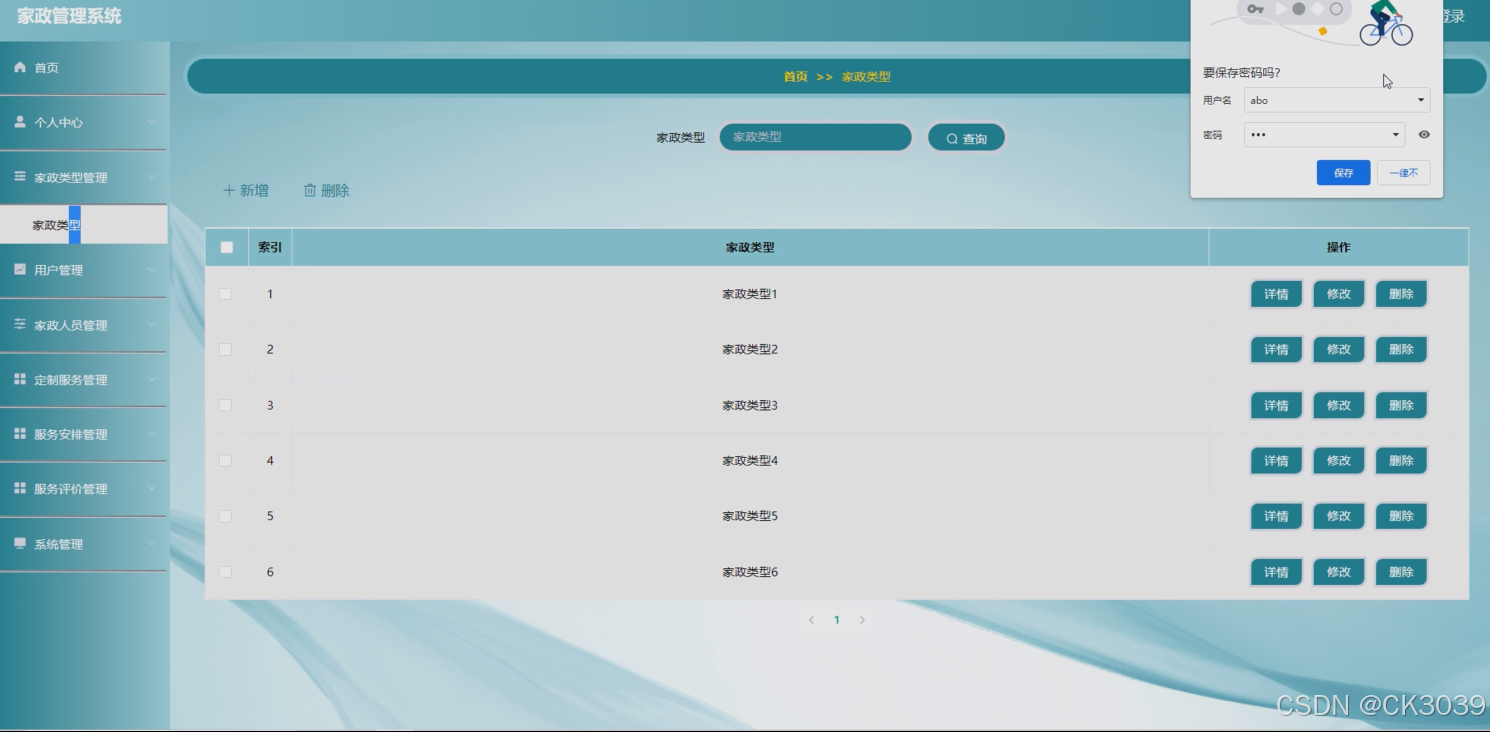Screen dimensions: 1490x732
Task: Click the magnifier icon in 查询 button
Action: 952,139
